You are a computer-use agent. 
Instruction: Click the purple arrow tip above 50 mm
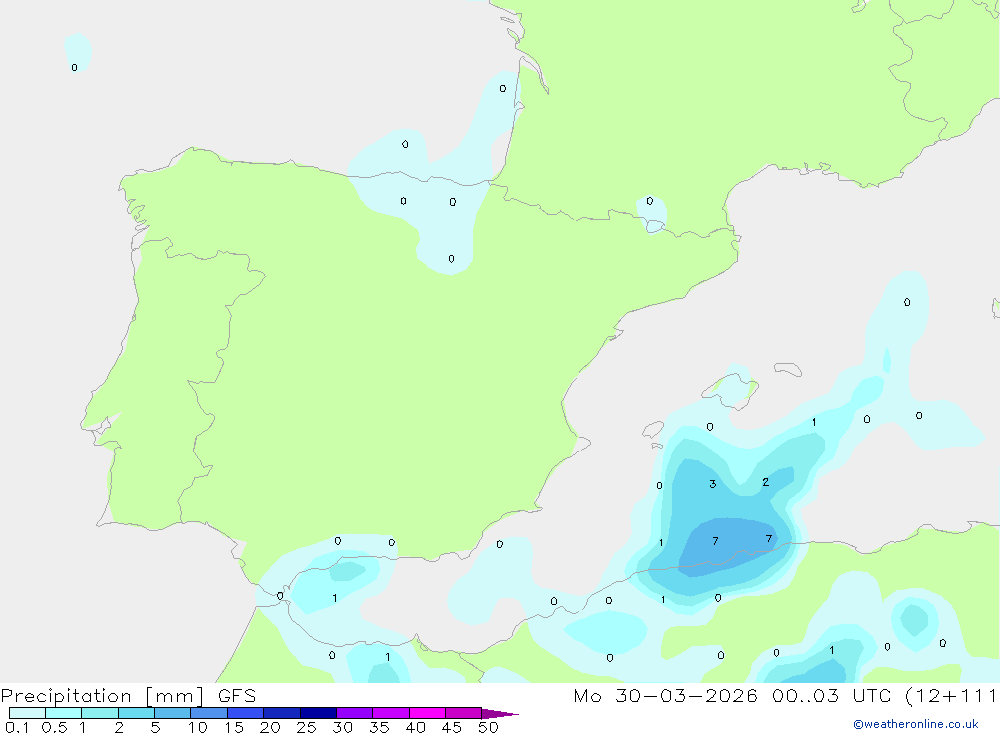(500, 714)
